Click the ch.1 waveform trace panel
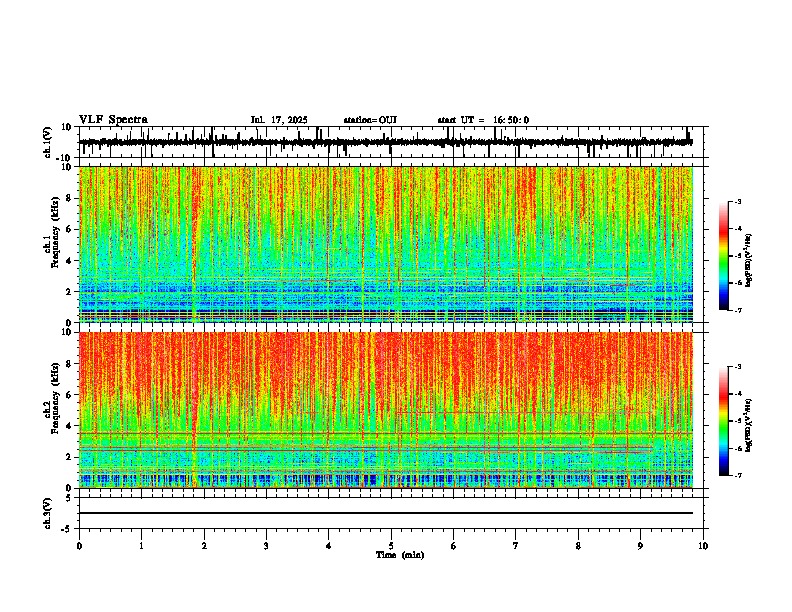The height and width of the screenshot is (612, 792). coord(391,142)
